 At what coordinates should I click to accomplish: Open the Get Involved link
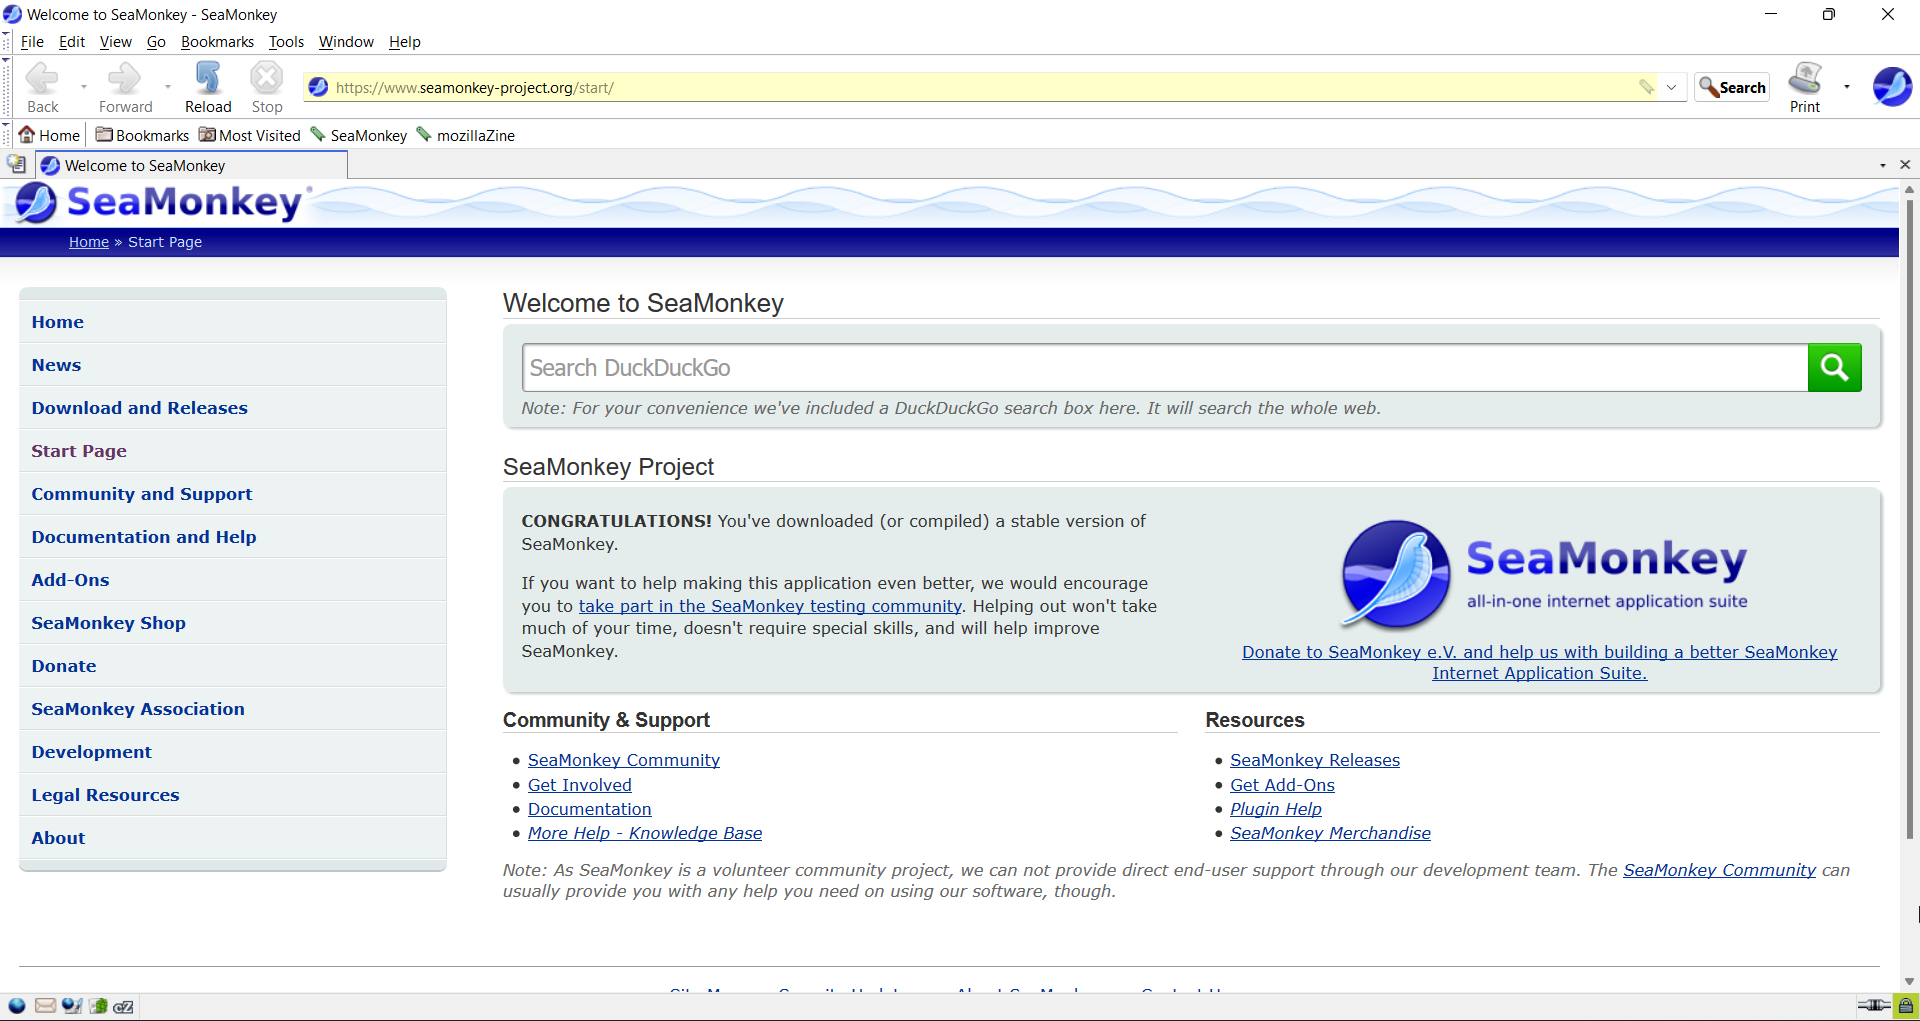(580, 785)
